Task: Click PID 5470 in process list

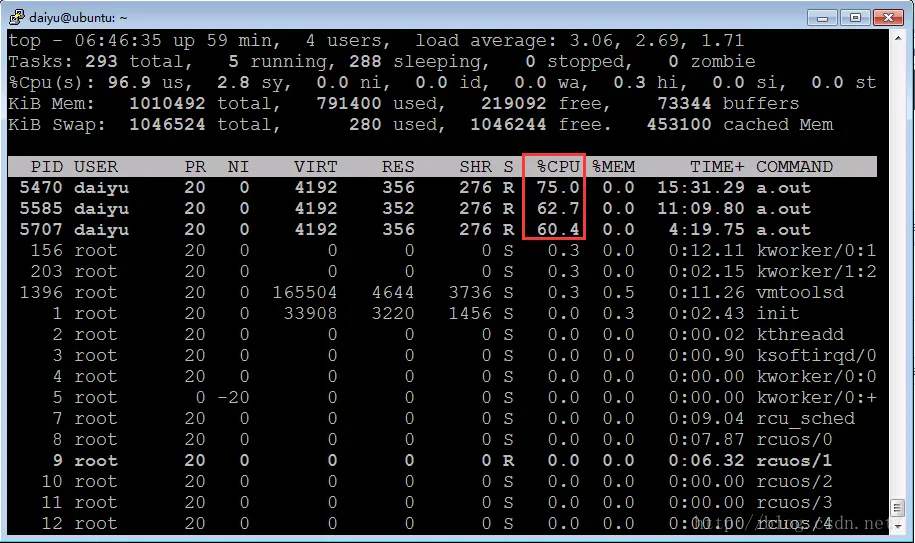Action: (x=41, y=188)
